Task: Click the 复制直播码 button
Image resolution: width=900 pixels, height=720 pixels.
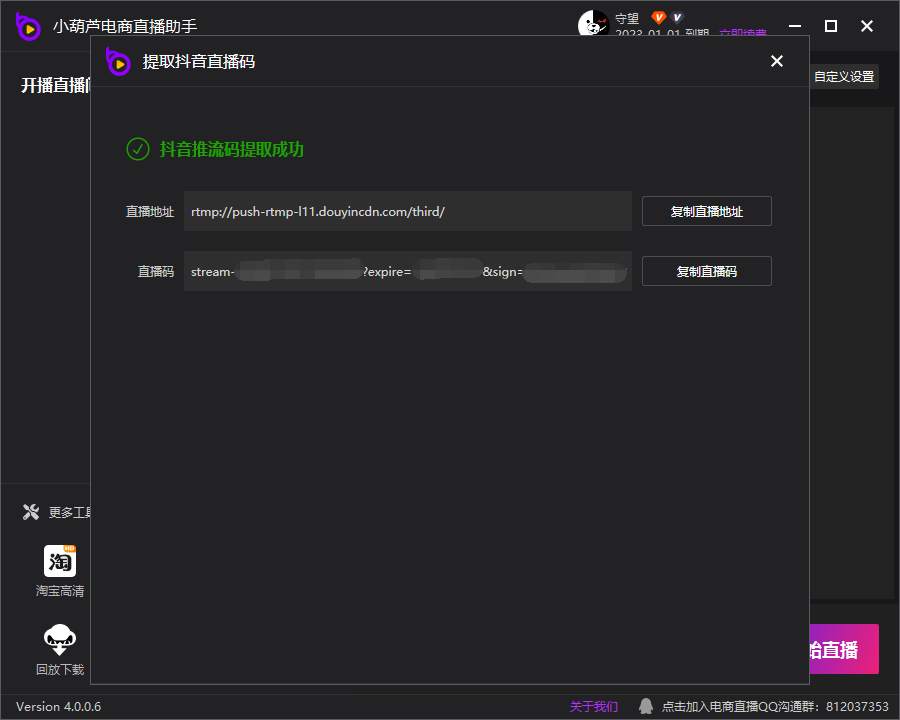Action: (x=707, y=271)
